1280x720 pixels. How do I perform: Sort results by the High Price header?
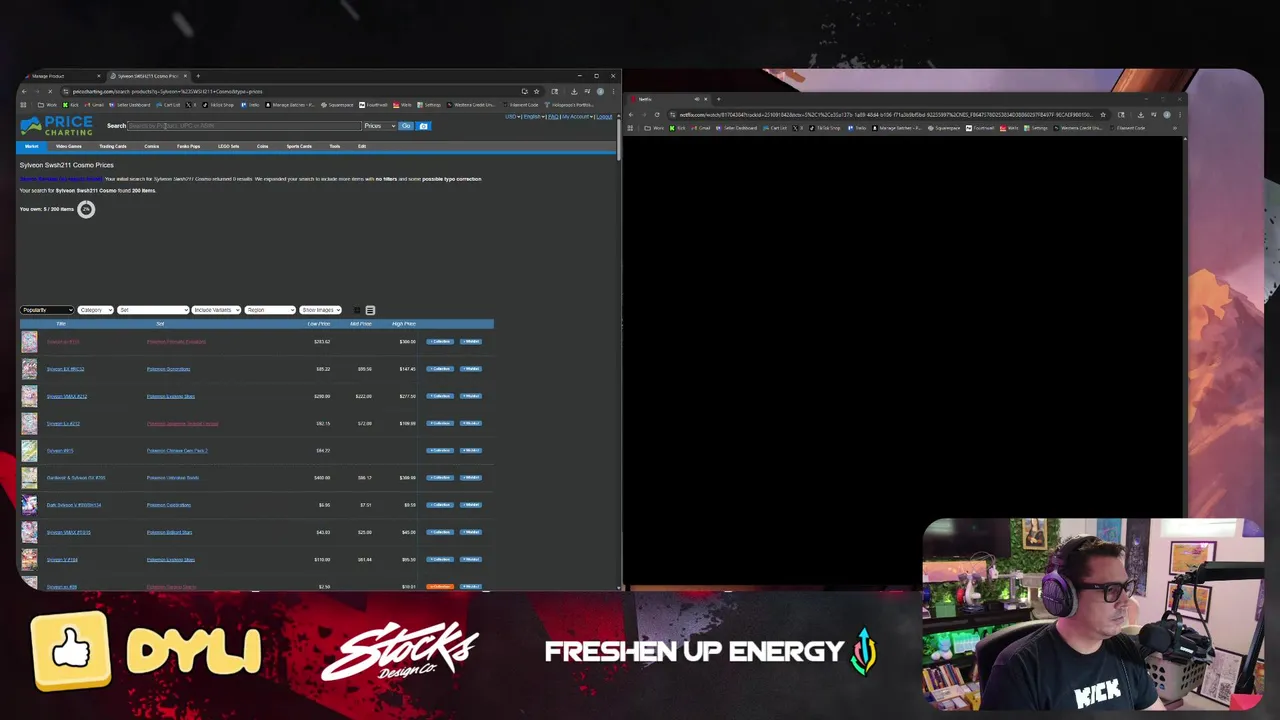404,324
